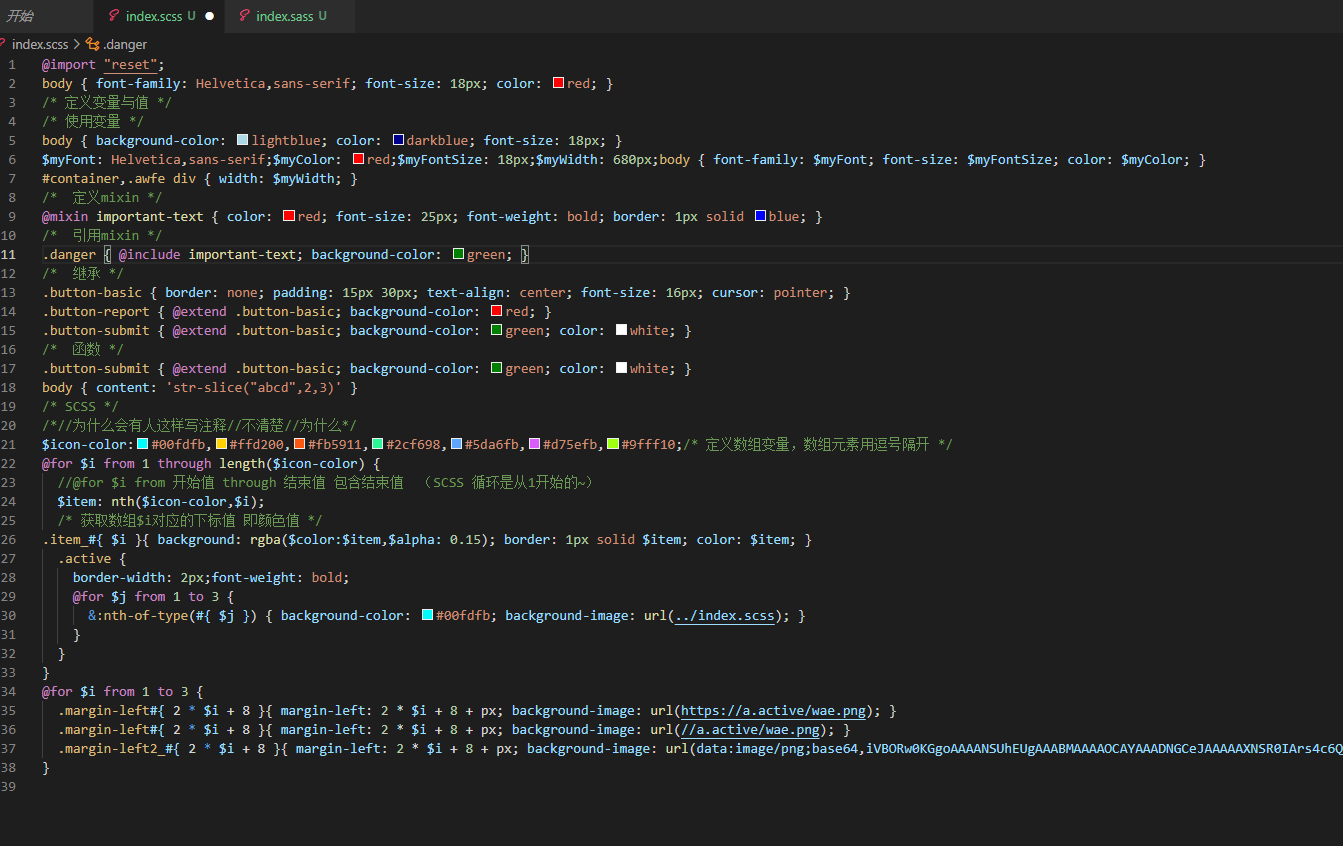Click line number 34 in the gutter
Image resolution: width=1343 pixels, height=846 pixels.
click(x=9, y=692)
